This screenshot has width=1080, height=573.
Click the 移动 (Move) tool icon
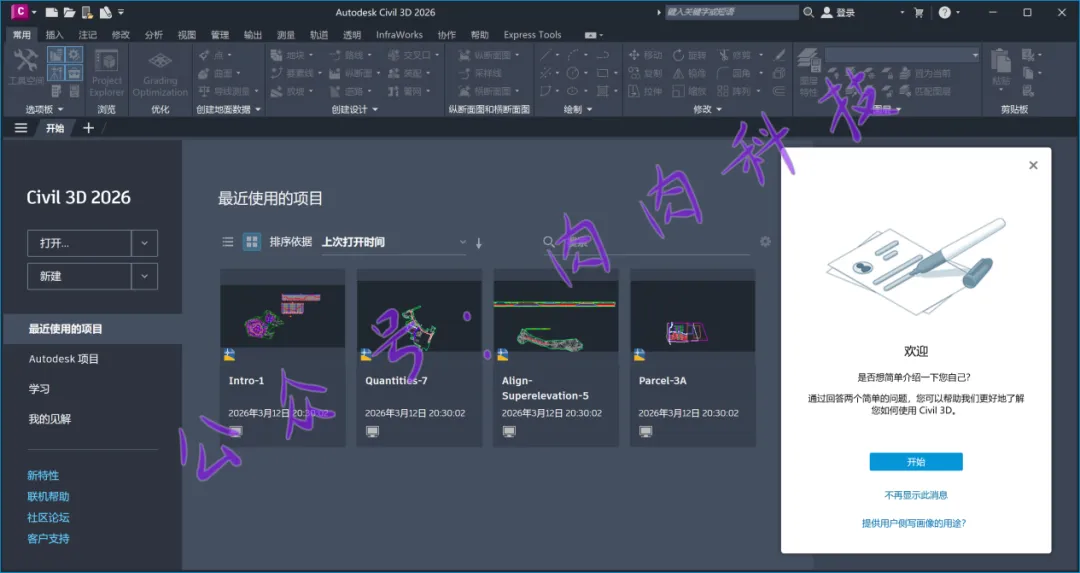click(x=634, y=55)
